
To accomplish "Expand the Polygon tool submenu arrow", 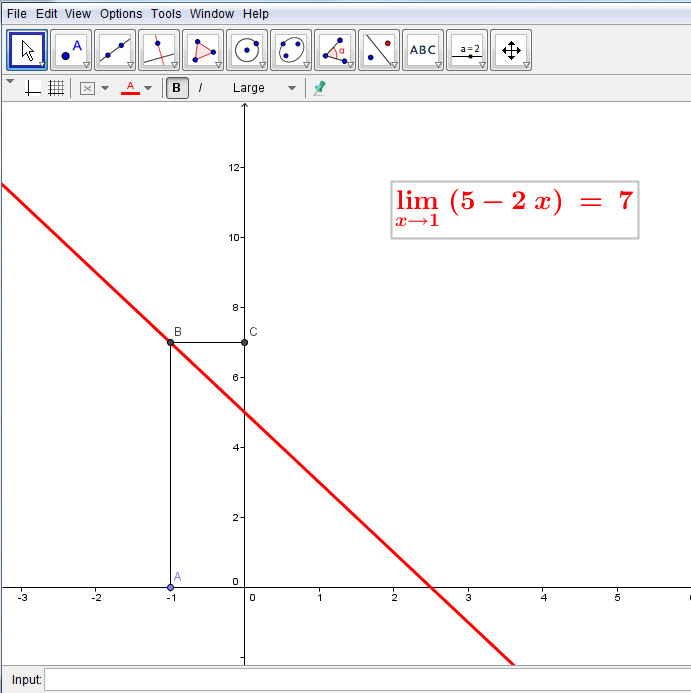I will tap(218, 65).
